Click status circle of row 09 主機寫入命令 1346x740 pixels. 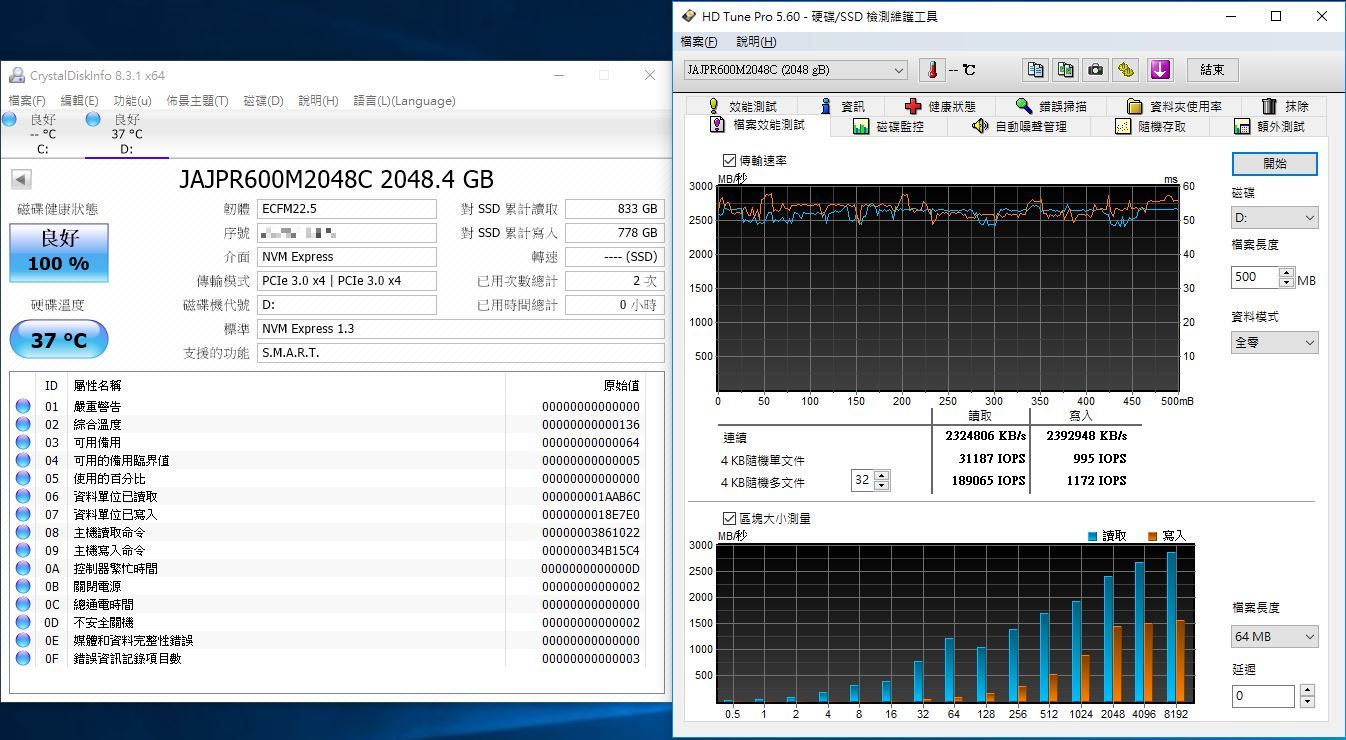pos(23,551)
